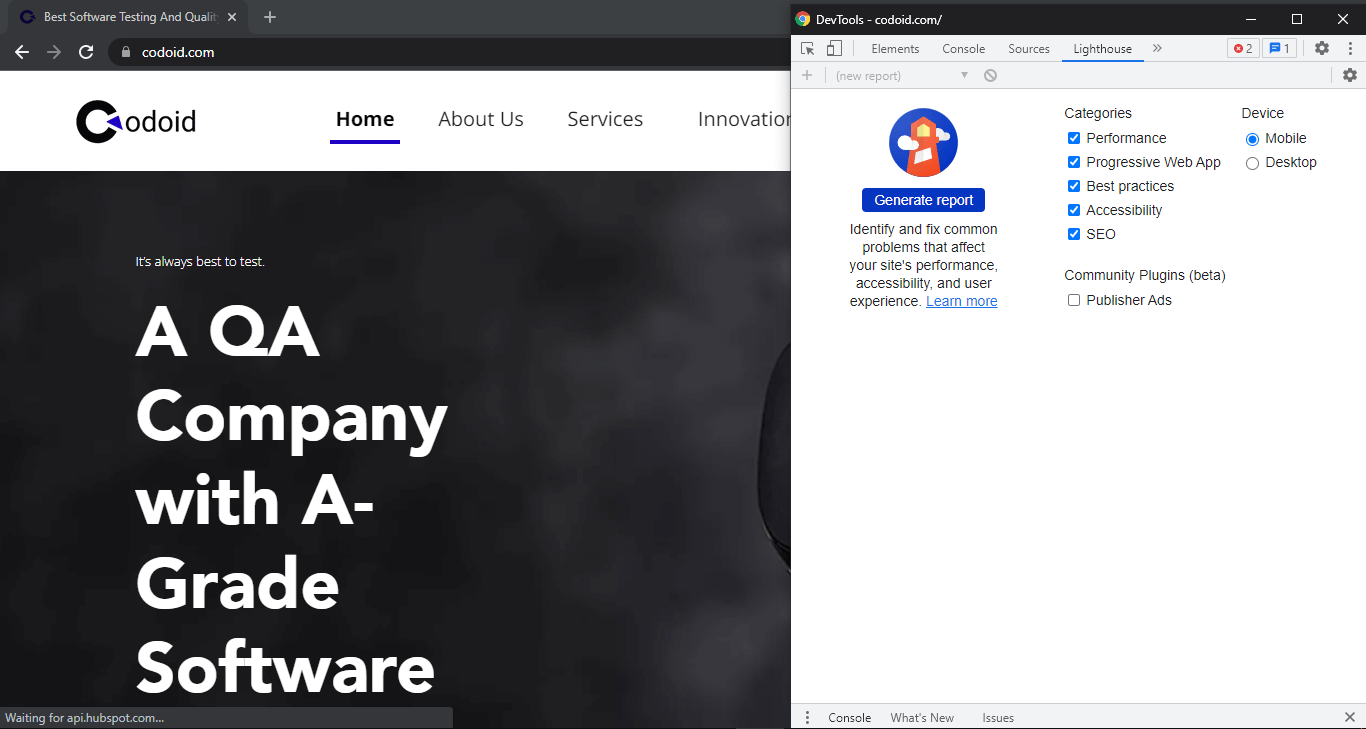Open the DevTools three-dot customize menu
The image size is (1366, 729).
pyautogui.click(x=1349, y=48)
